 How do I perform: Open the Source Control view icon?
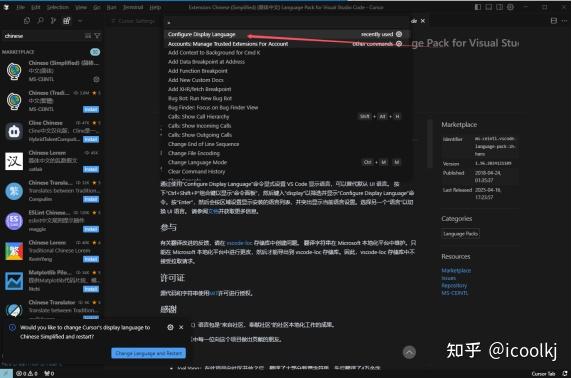(53, 21)
